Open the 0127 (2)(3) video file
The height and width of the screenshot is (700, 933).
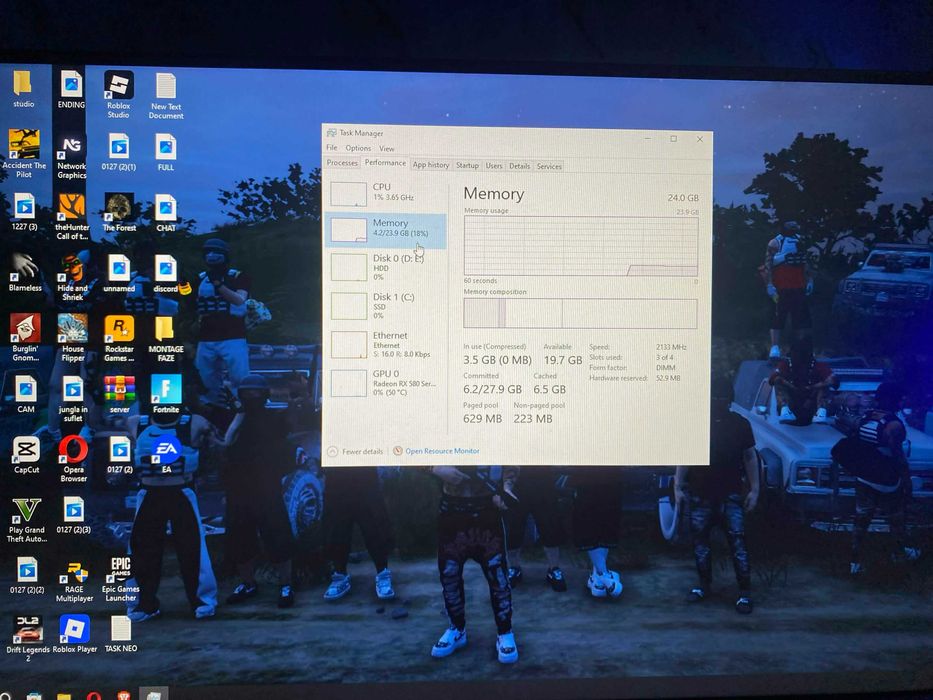[74, 515]
